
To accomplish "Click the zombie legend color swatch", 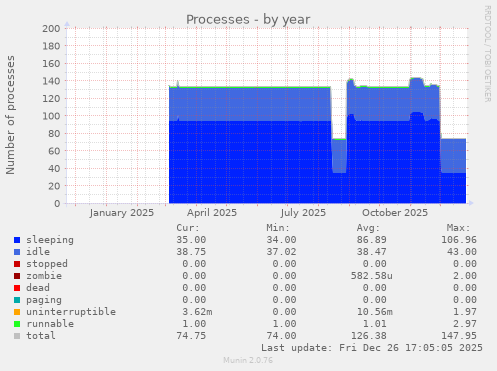I will coord(17,276).
